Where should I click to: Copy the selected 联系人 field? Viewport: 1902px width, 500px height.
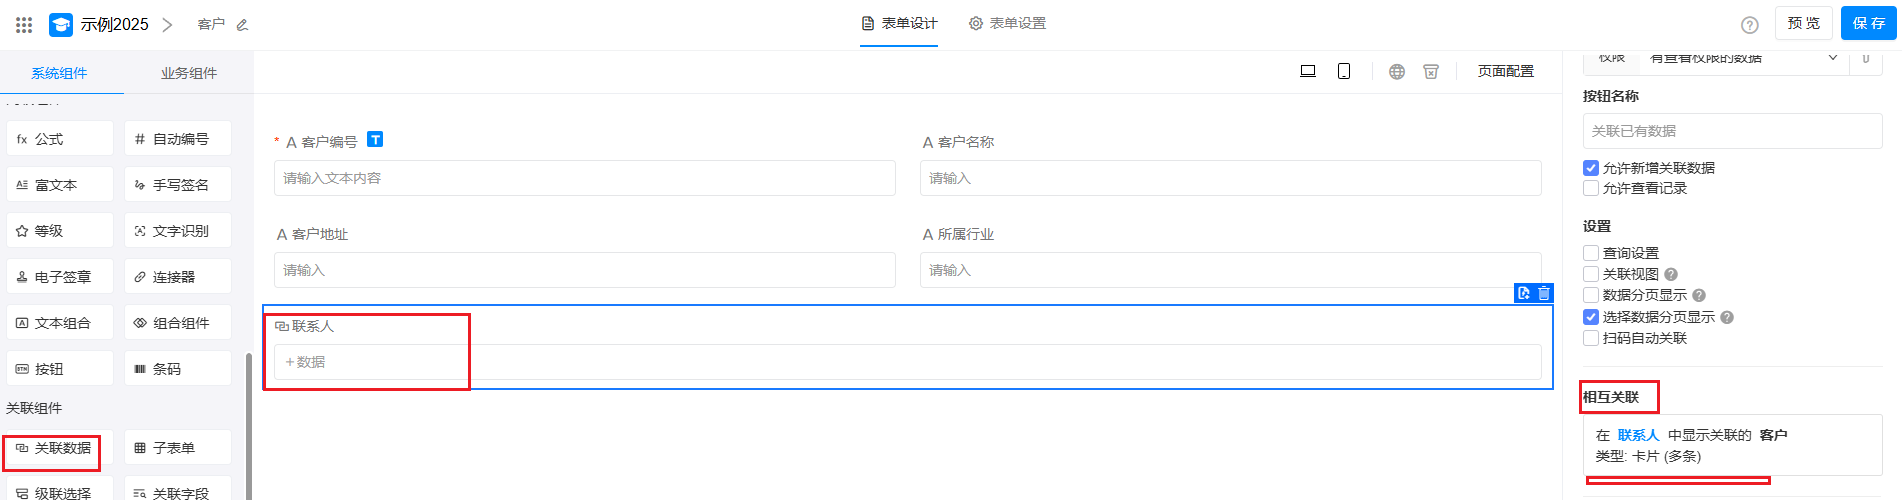coord(1524,293)
